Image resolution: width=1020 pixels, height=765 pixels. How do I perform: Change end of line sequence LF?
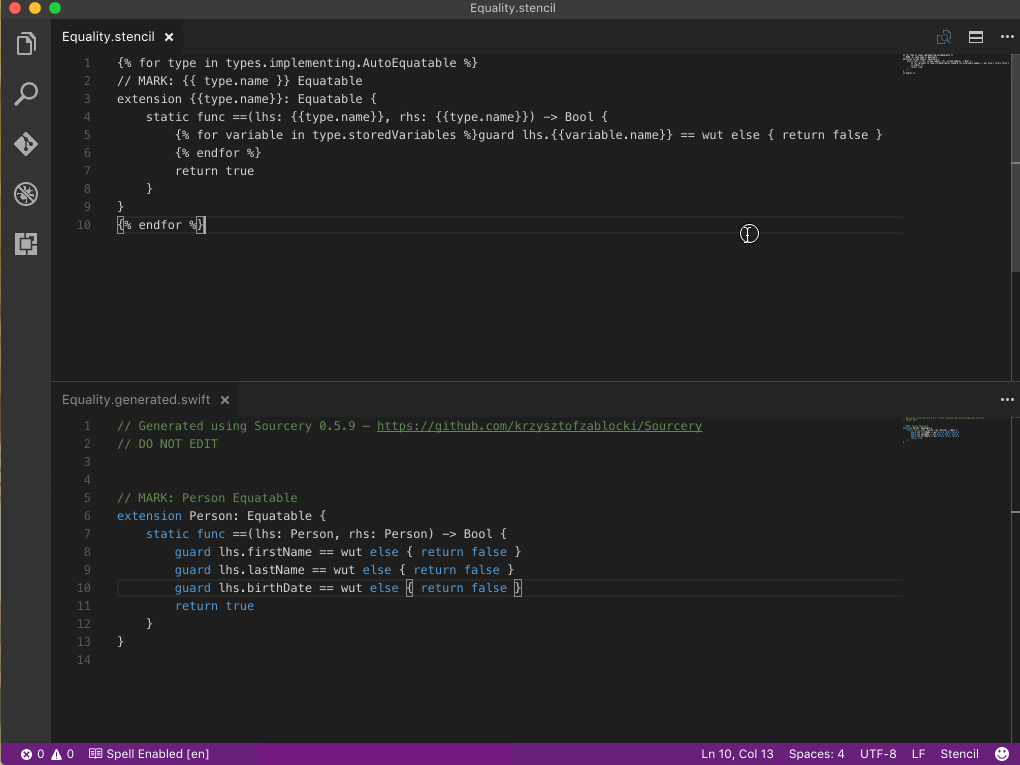pos(918,754)
